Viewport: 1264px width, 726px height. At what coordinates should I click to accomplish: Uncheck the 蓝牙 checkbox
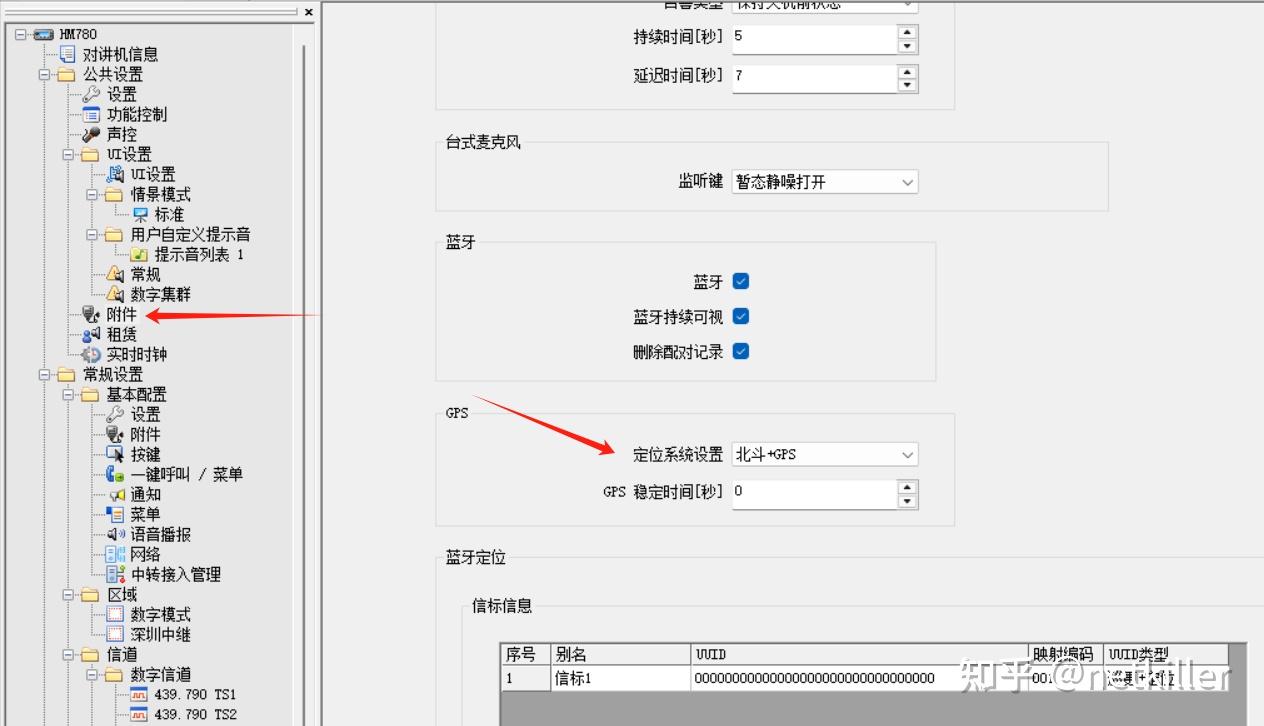[x=741, y=282]
